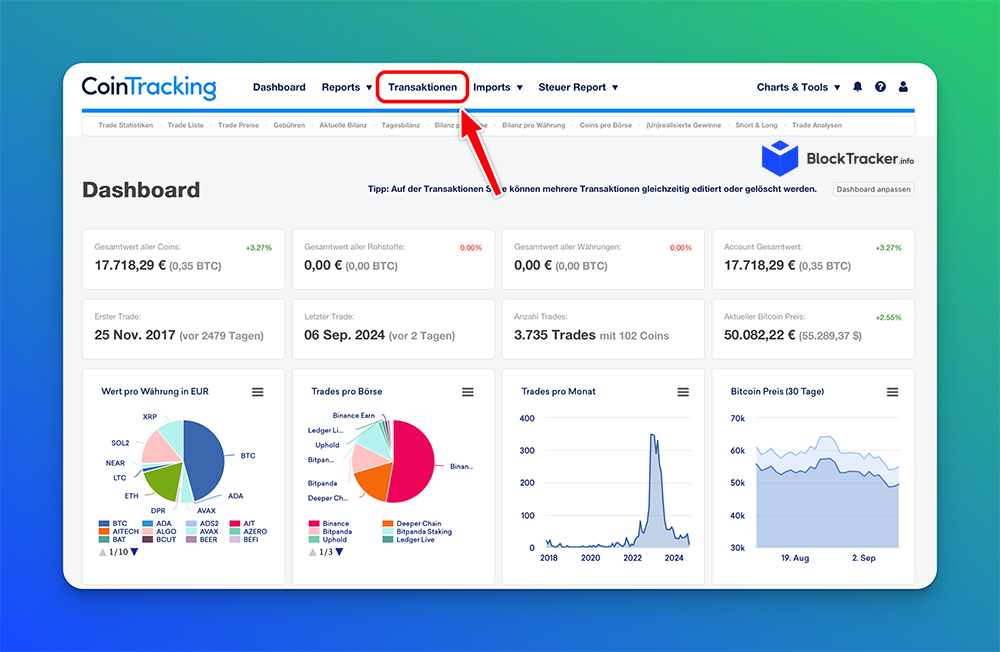Go to next legend page in currency chart

(x=135, y=552)
